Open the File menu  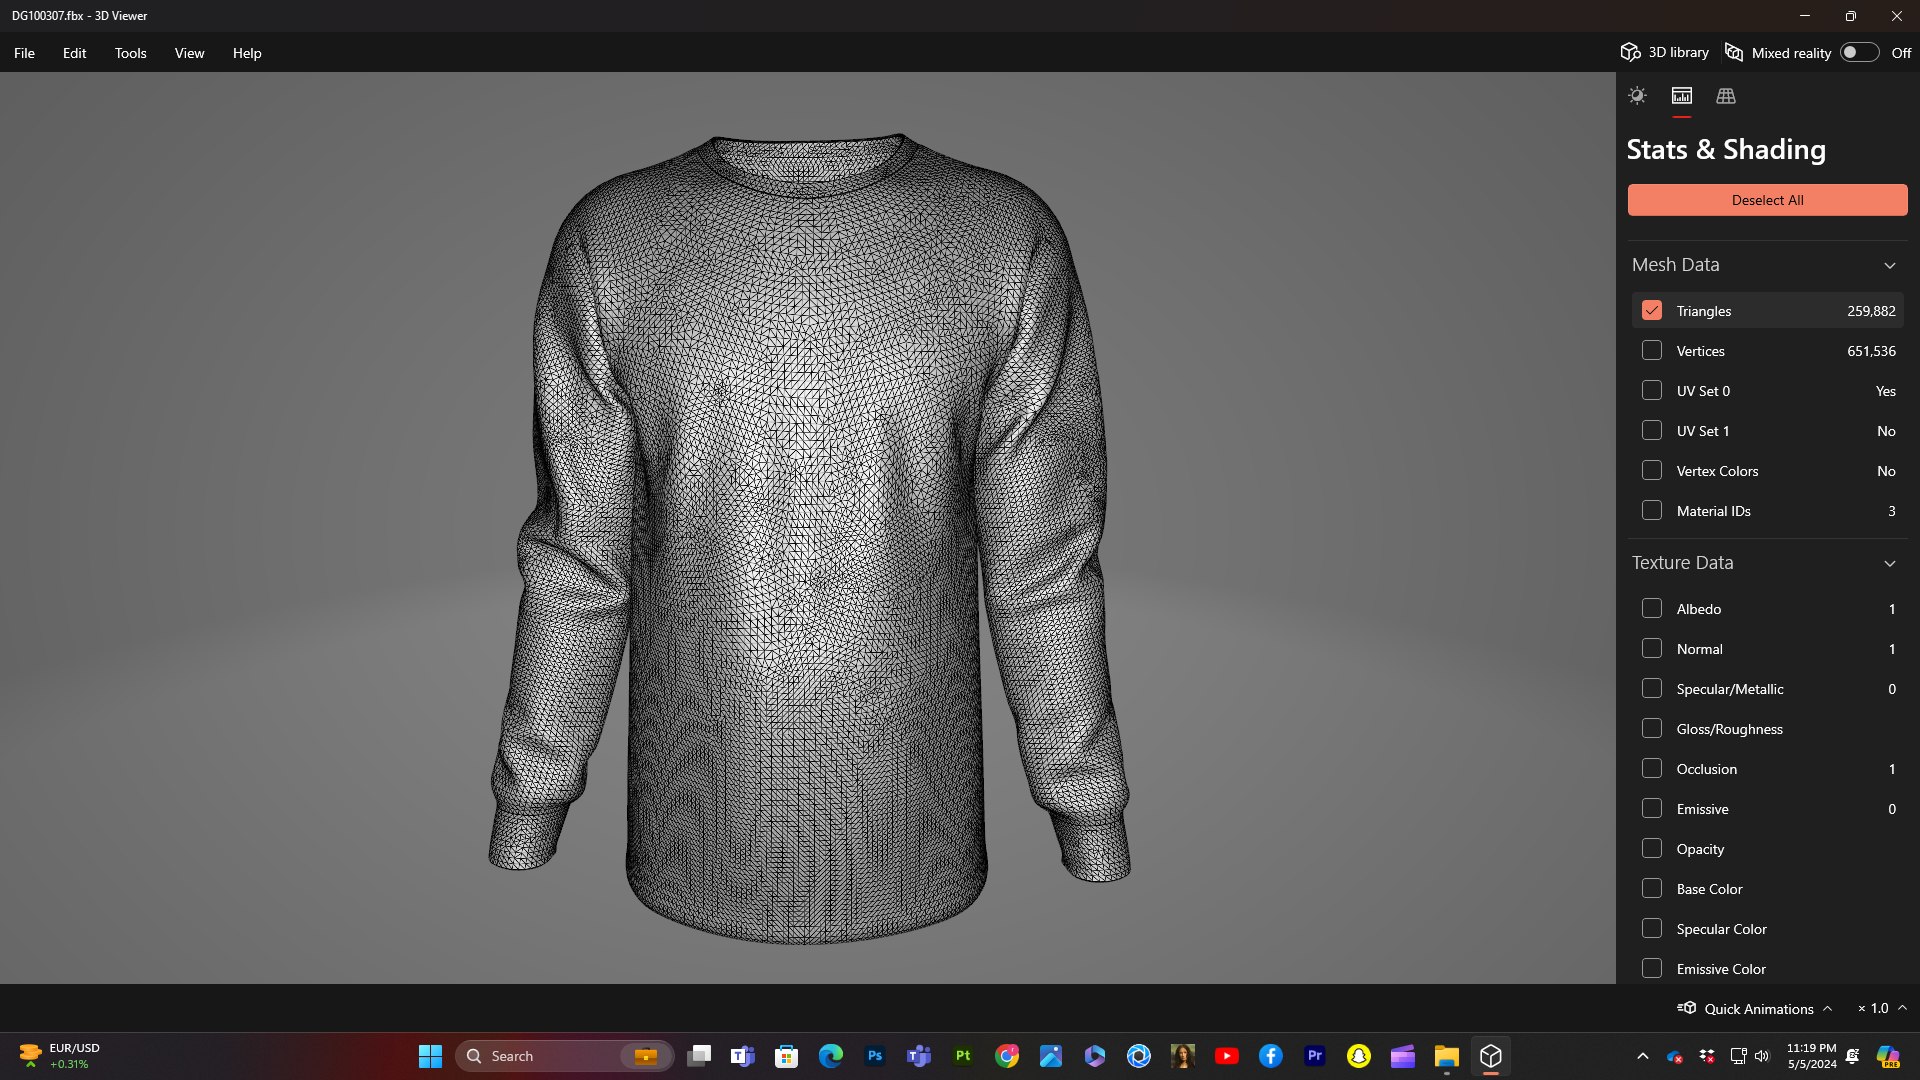tap(24, 53)
